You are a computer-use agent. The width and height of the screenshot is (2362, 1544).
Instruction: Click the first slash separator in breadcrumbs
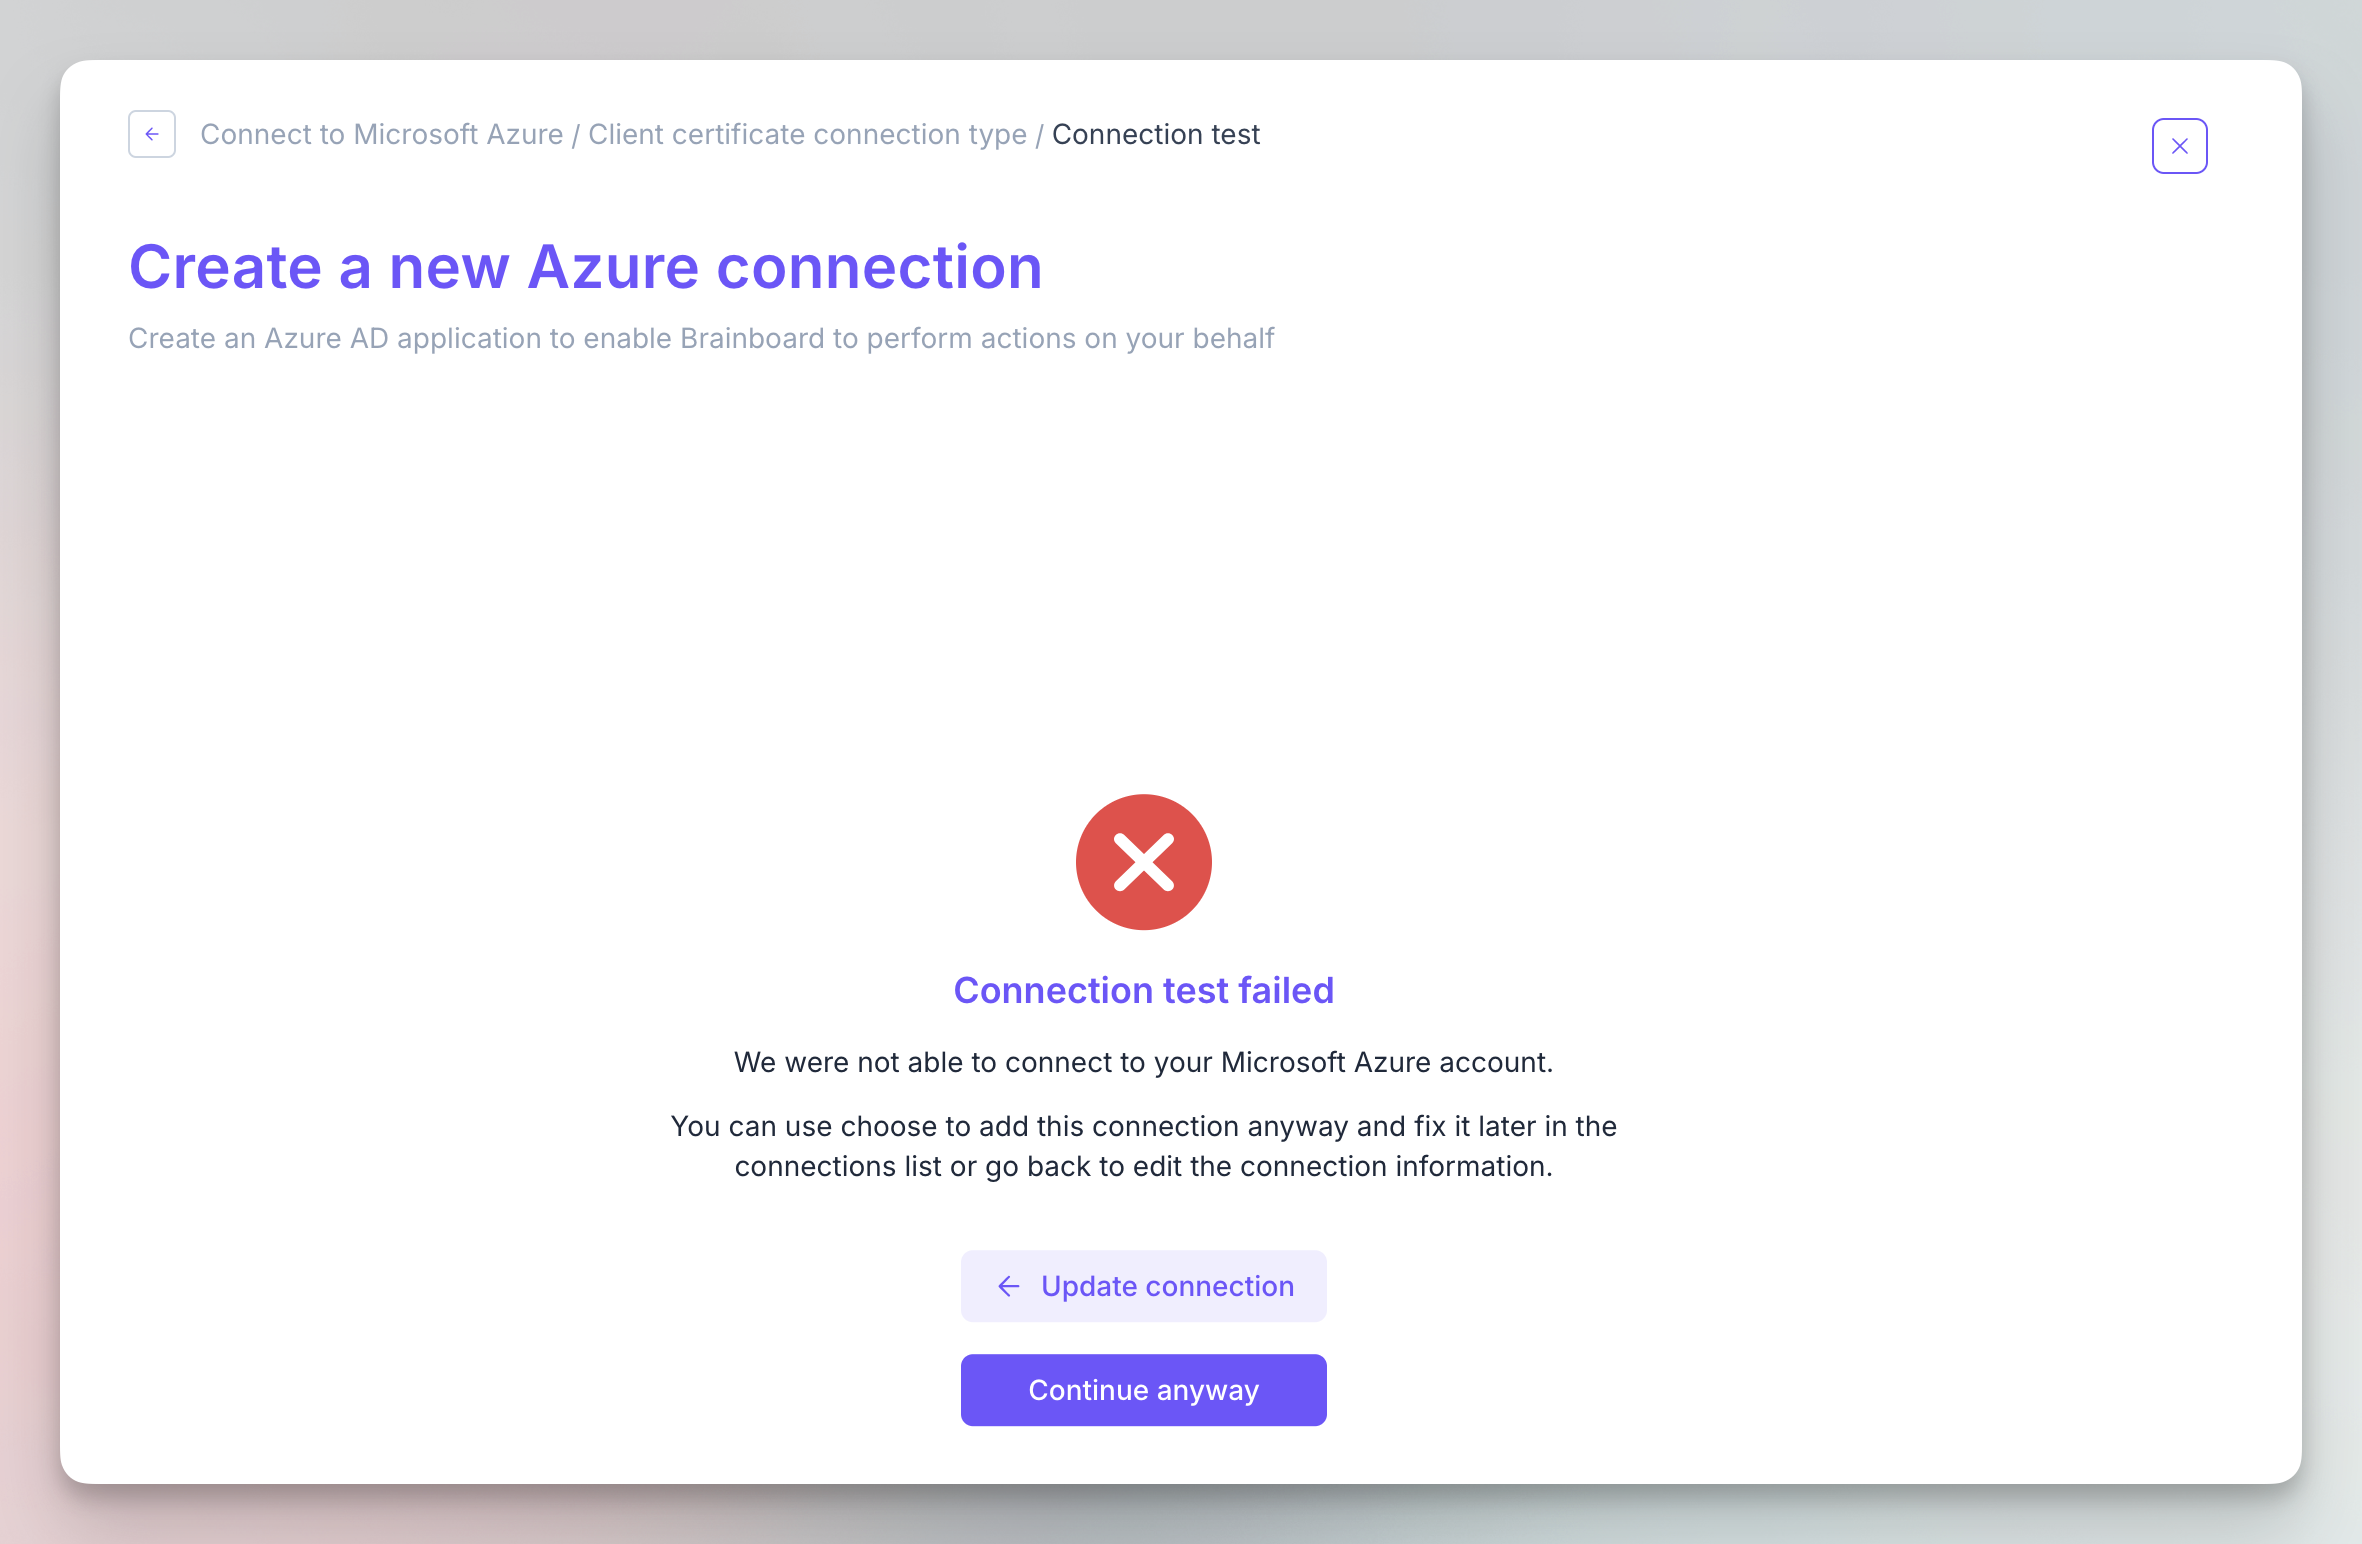[575, 135]
